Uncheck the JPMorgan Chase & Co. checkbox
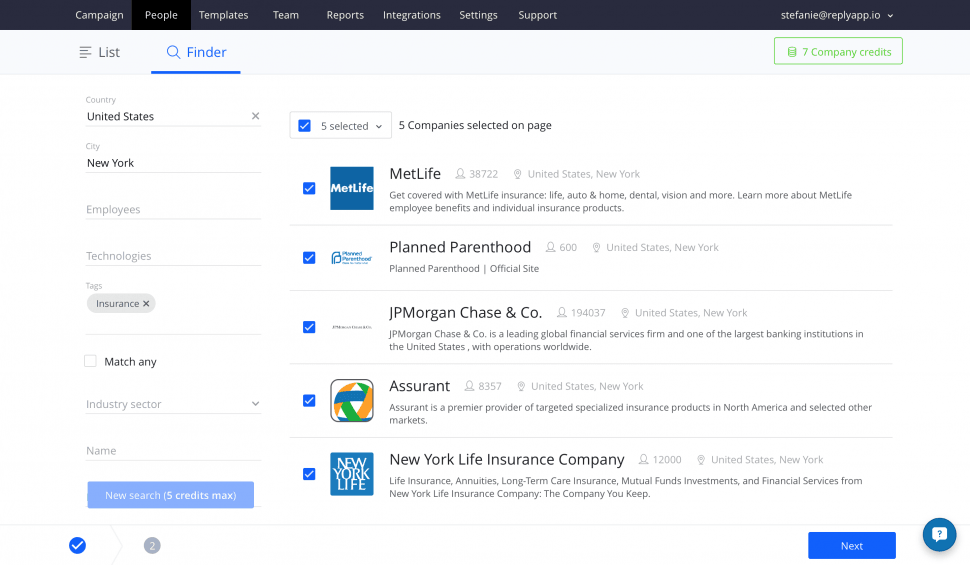 point(309,327)
